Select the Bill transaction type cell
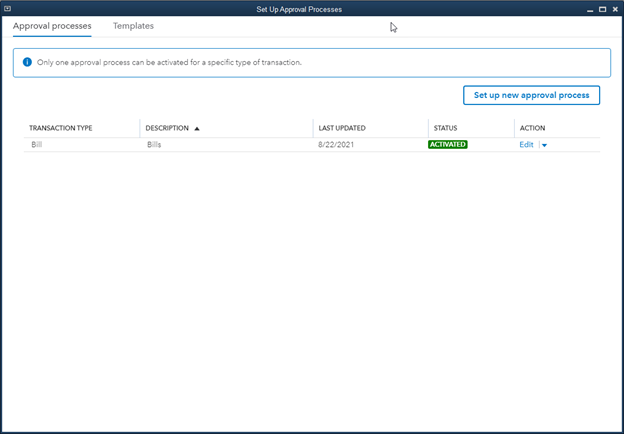 (37, 145)
